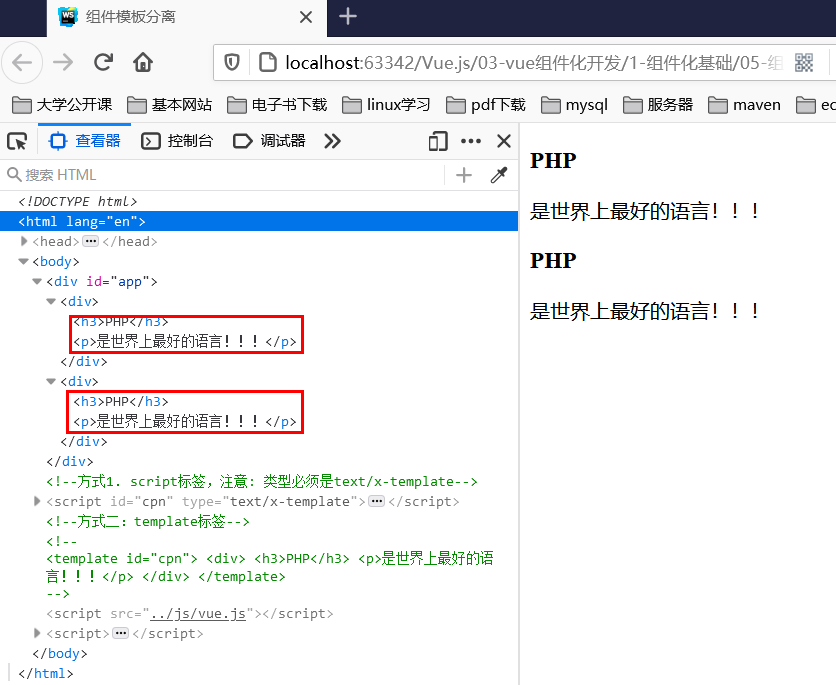Click first 是世界上最好的语言 paragraph on page
The width and height of the screenshot is (836, 685).
[645, 211]
